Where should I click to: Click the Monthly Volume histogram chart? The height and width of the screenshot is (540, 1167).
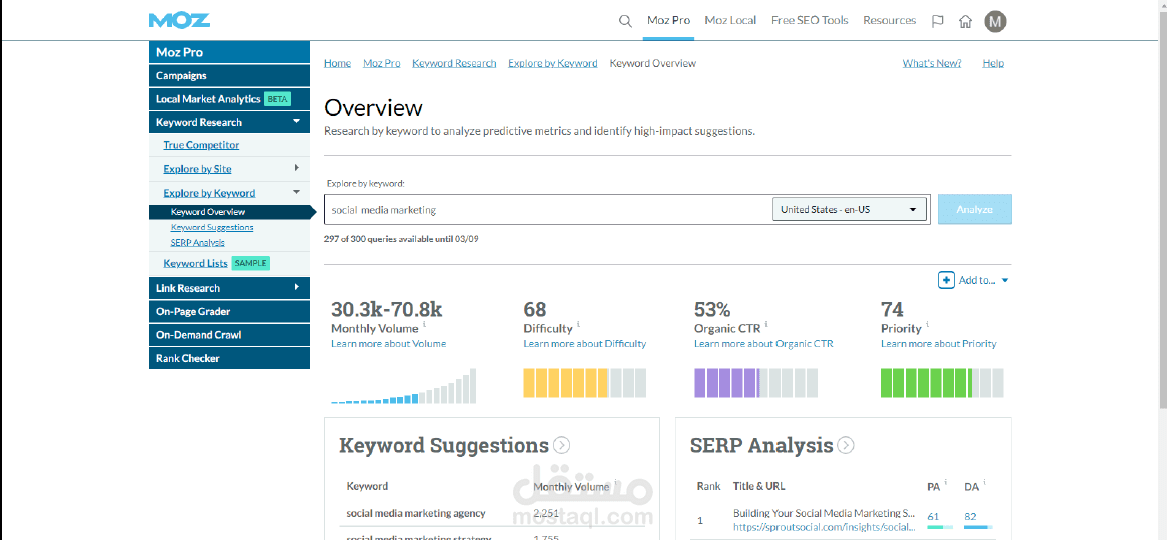(x=403, y=386)
